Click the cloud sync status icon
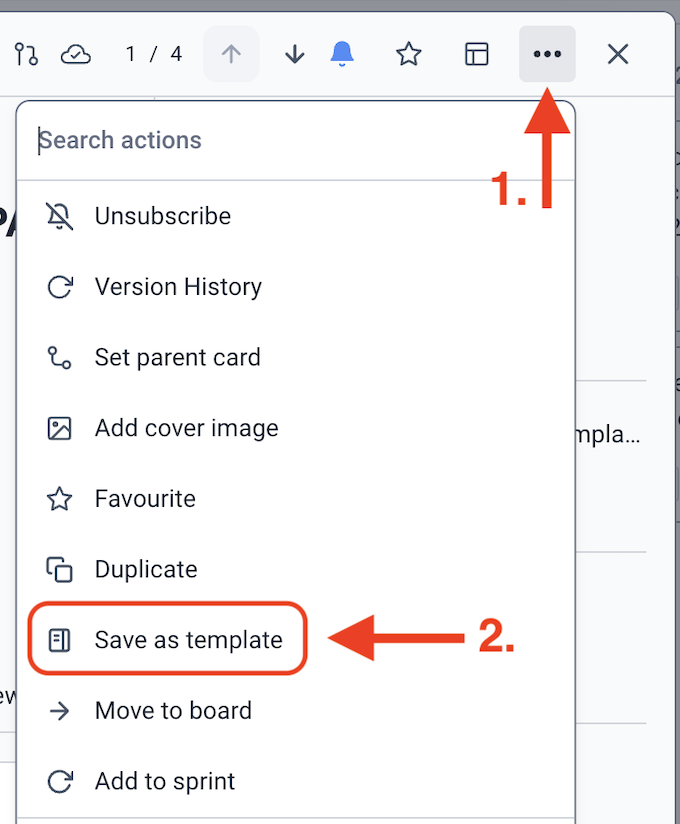 click(x=76, y=54)
